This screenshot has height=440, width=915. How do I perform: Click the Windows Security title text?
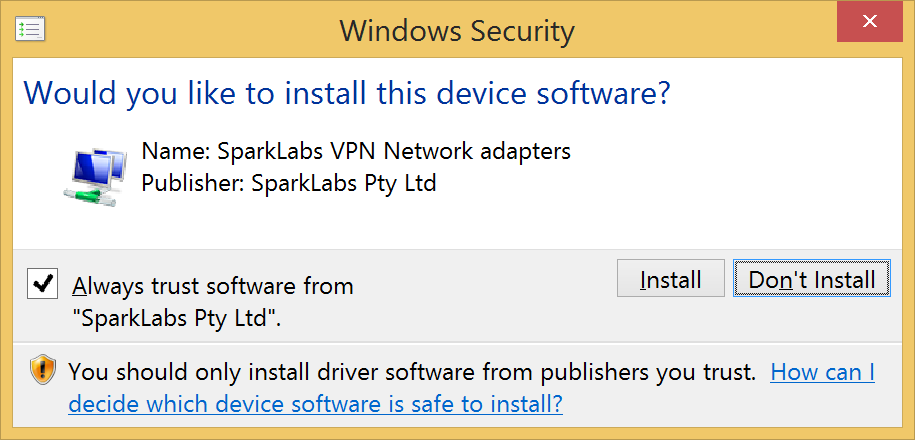click(x=457, y=30)
